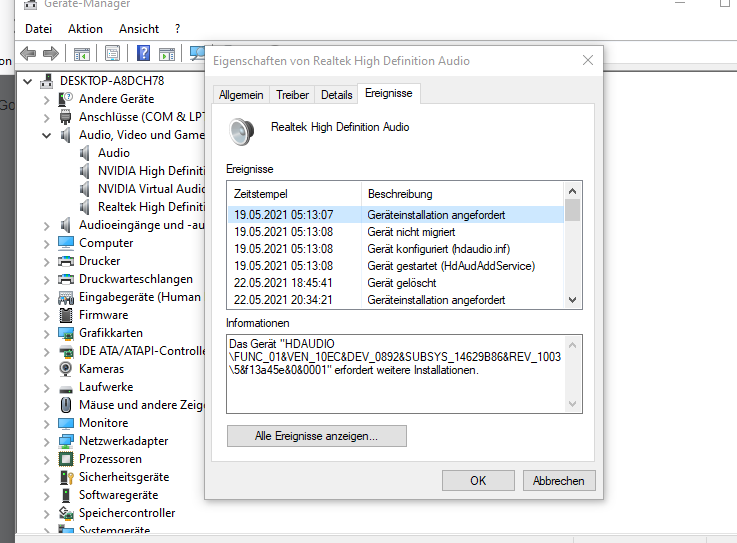Click the Computer category monitor icon
Screen dimensions: 737x543
[66, 243]
